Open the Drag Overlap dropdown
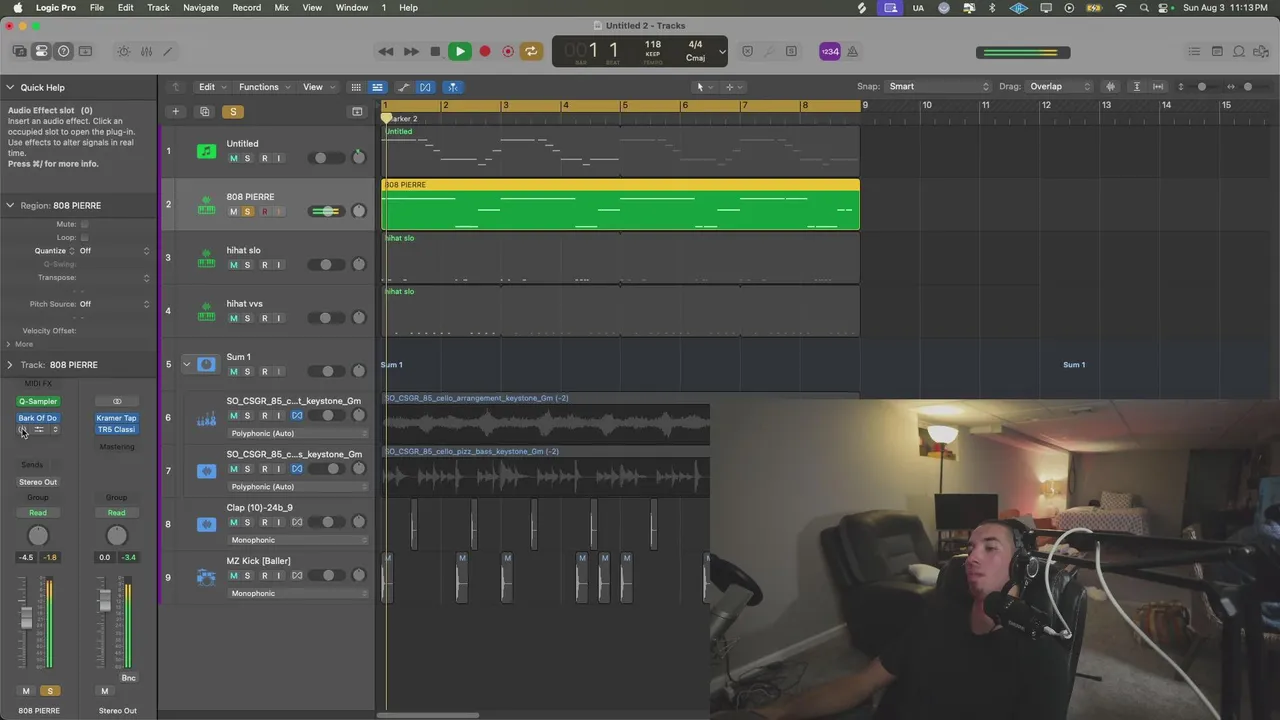 pos(1060,87)
